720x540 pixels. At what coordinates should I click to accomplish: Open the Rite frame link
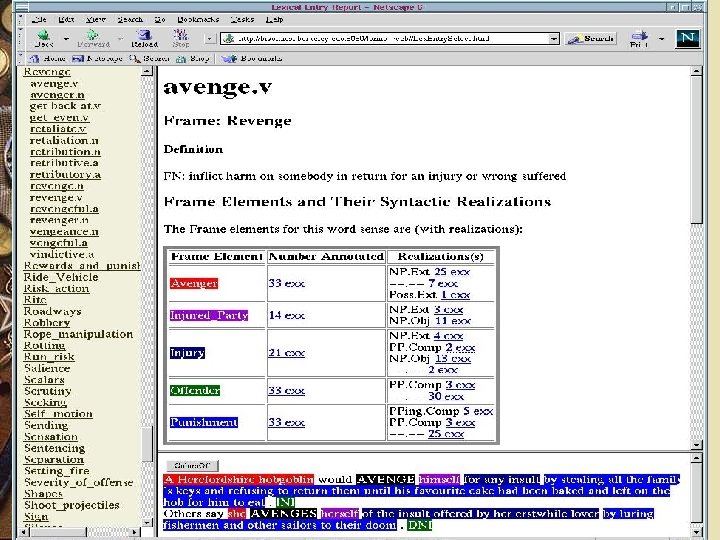[35, 300]
